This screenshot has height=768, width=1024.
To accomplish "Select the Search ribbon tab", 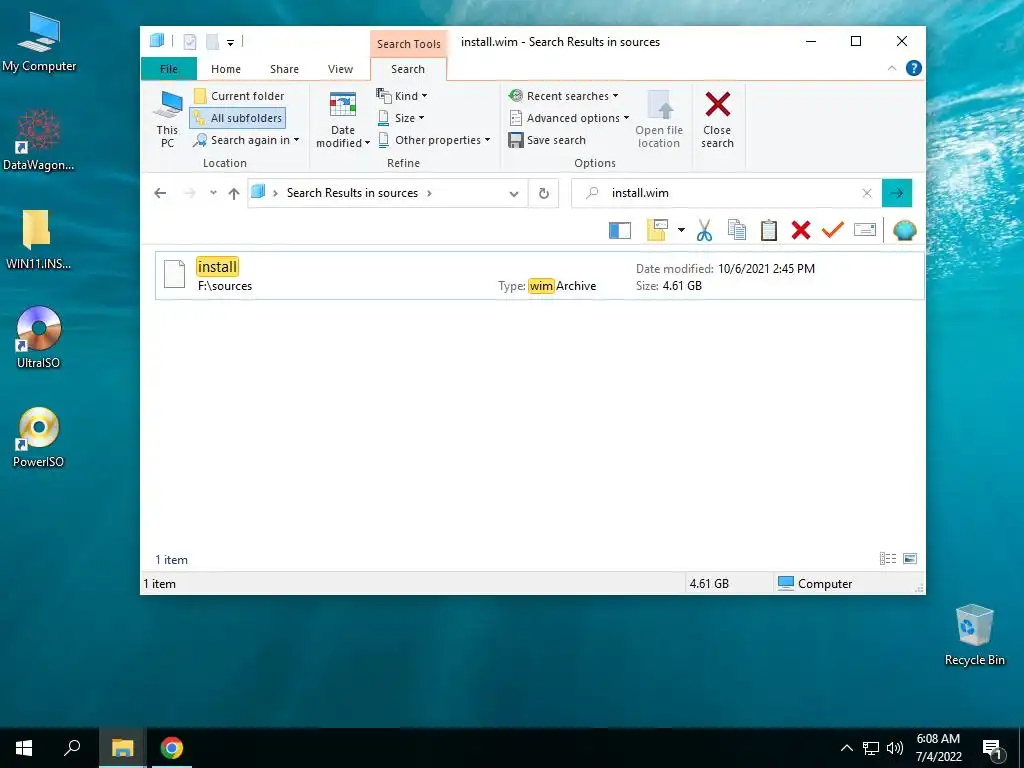I will click(408, 69).
